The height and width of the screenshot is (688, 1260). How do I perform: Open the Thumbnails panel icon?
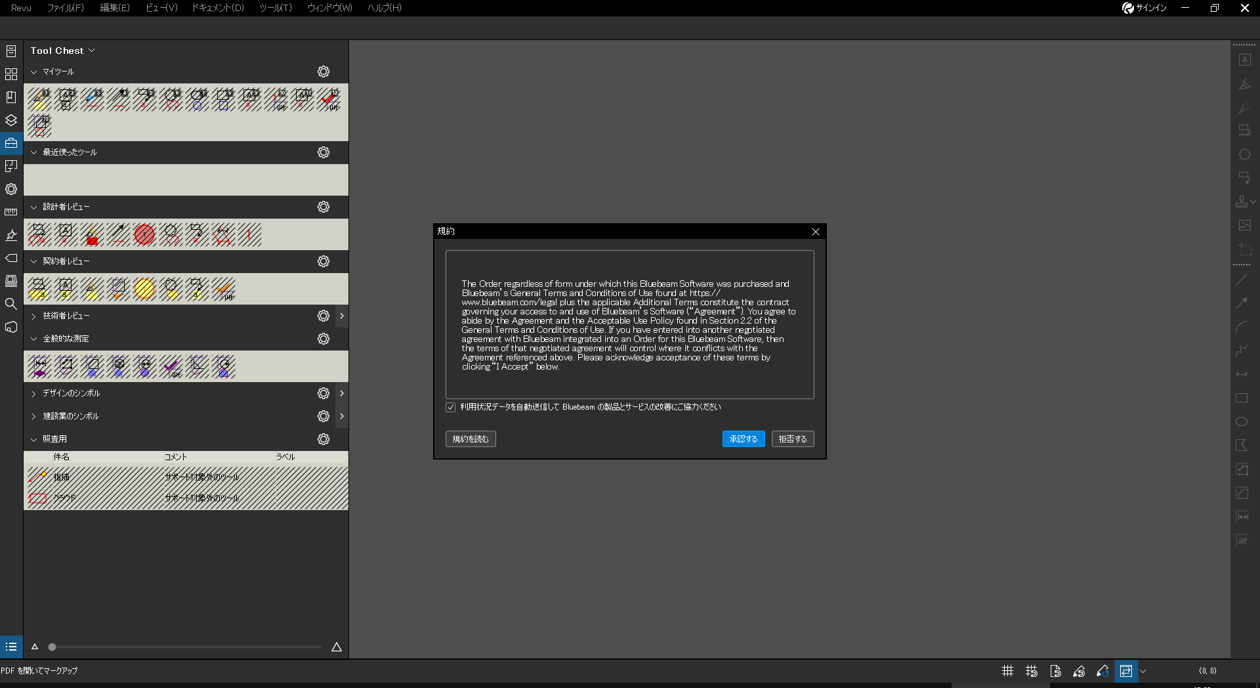11,74
